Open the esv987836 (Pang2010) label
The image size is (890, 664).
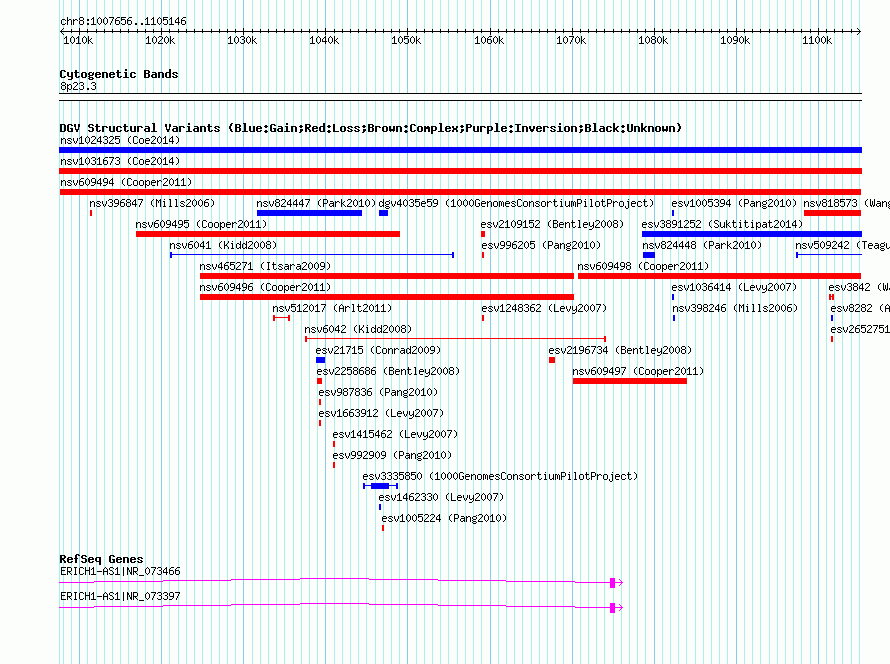[378, 392]
